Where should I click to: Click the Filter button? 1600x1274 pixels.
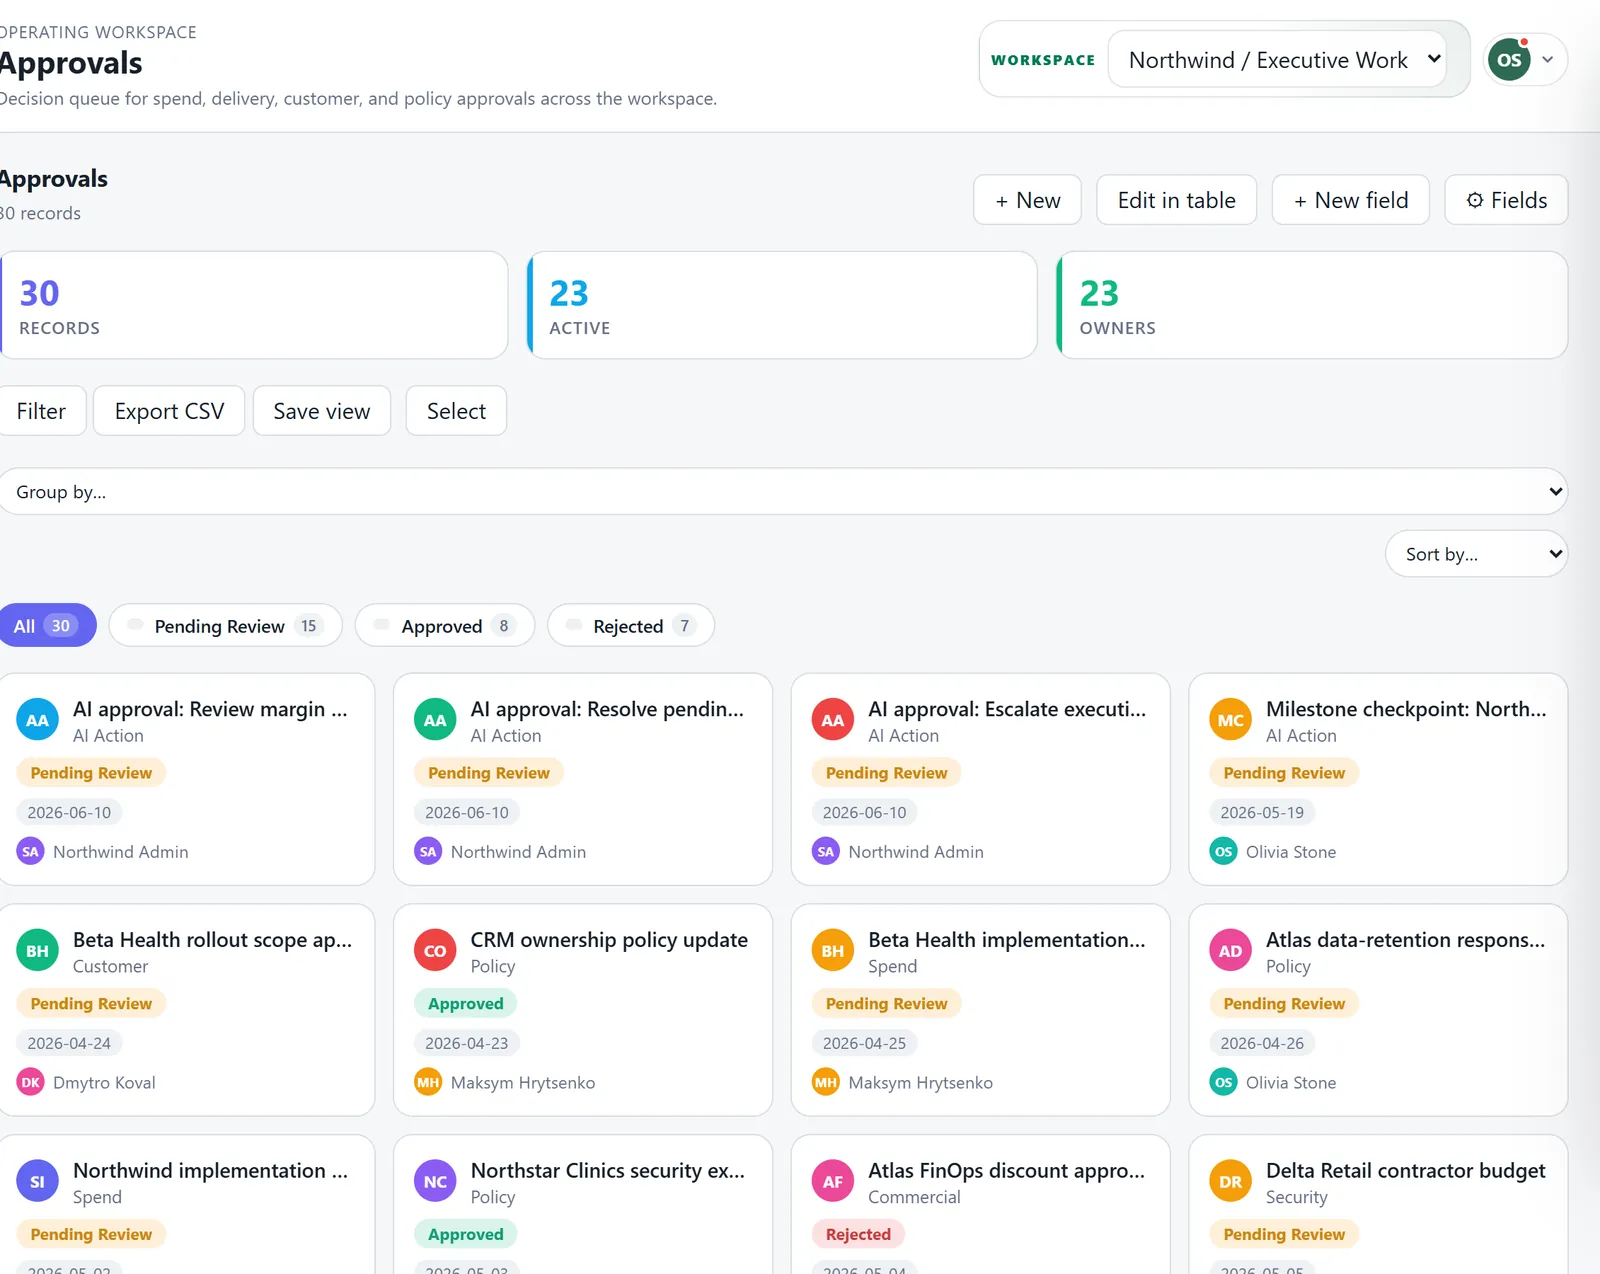(41, 411)
